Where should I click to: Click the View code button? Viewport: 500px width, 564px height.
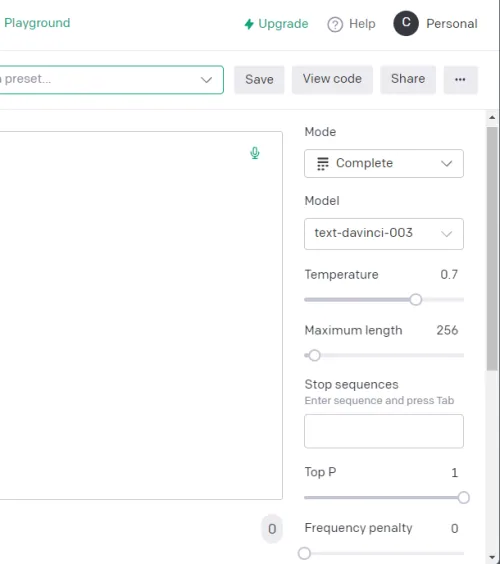(x=332, y=79)
